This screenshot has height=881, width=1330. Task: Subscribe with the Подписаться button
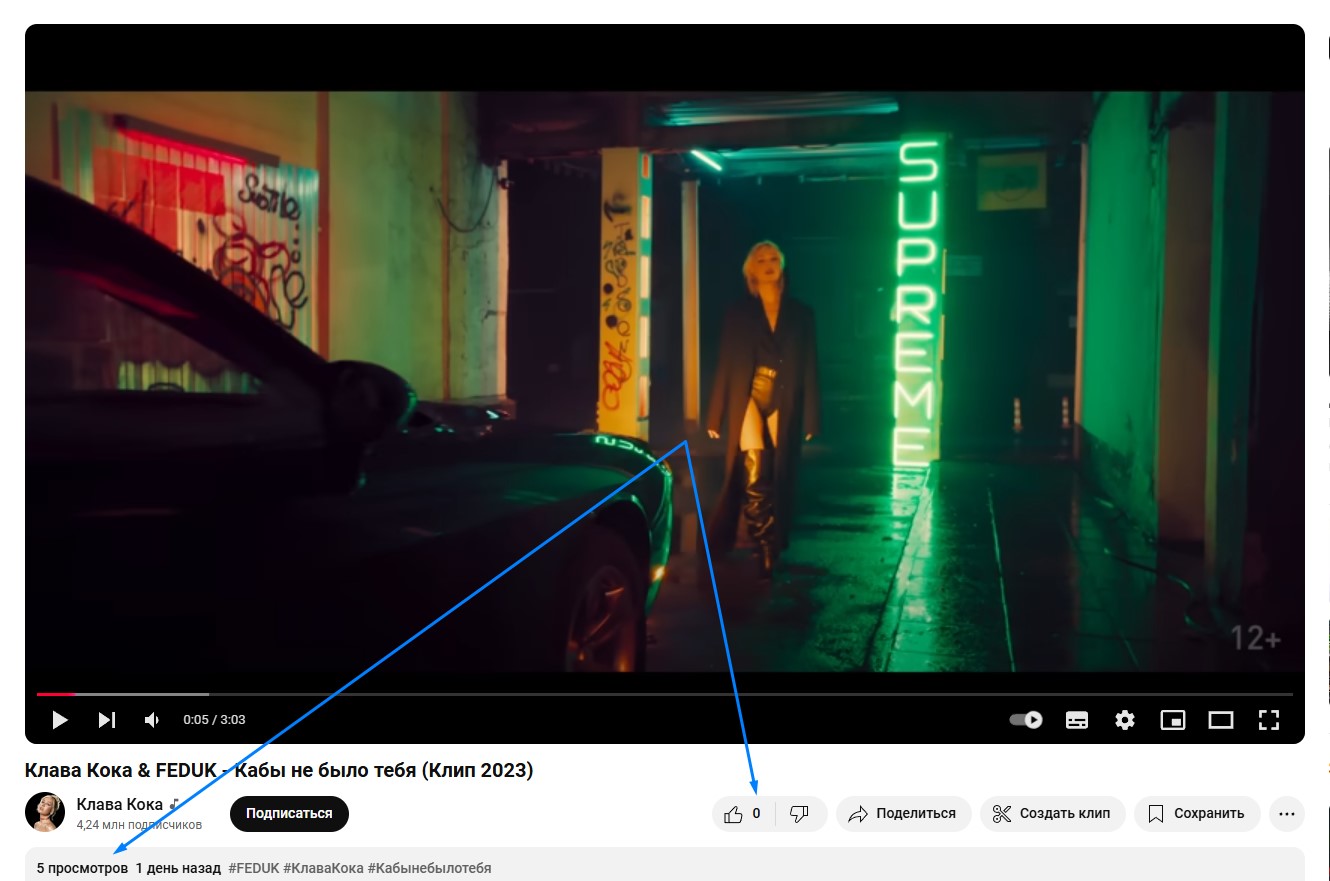tap(289, 814)
